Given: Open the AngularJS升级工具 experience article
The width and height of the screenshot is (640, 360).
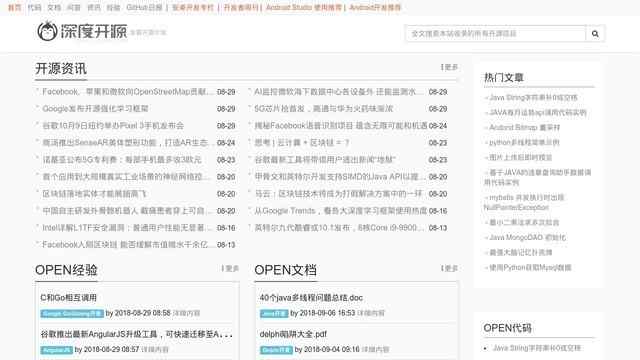Looking at the screenshot, I should pyautogui.click(x=137, y=334).
